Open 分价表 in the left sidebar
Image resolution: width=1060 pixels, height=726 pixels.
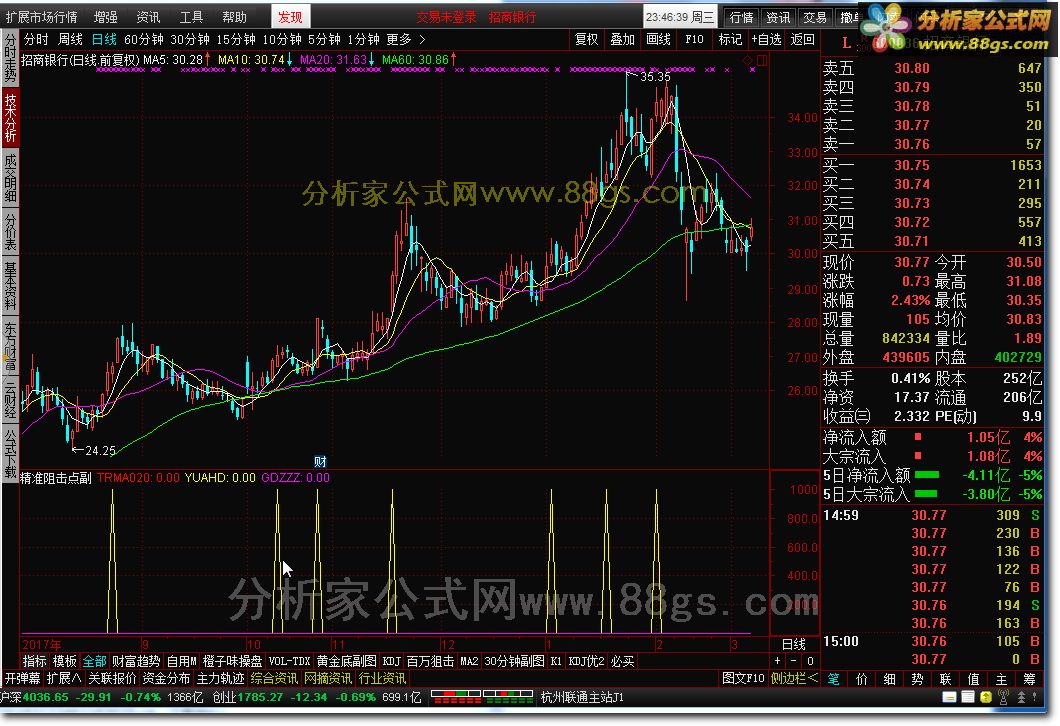[x=10, y=232]
